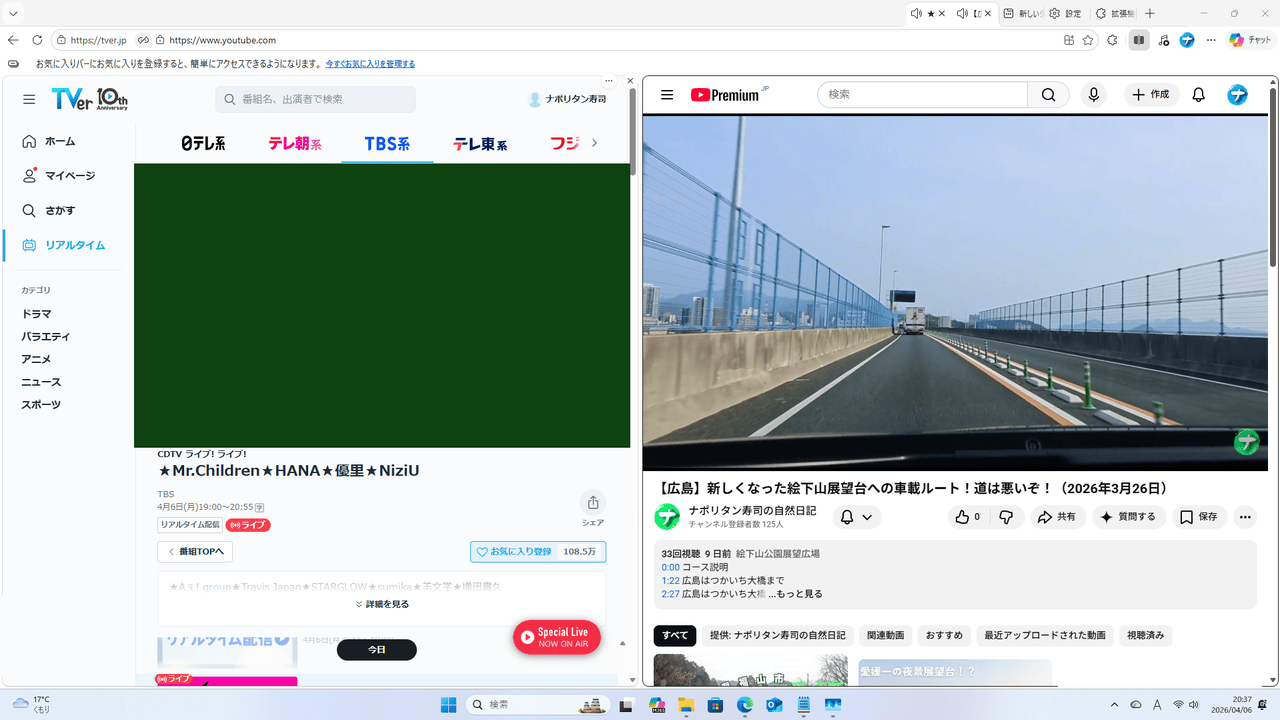Select the YouTube voice search microphone icon
This screenshot has width=1280, height=720.
(x=1093, y=94)
